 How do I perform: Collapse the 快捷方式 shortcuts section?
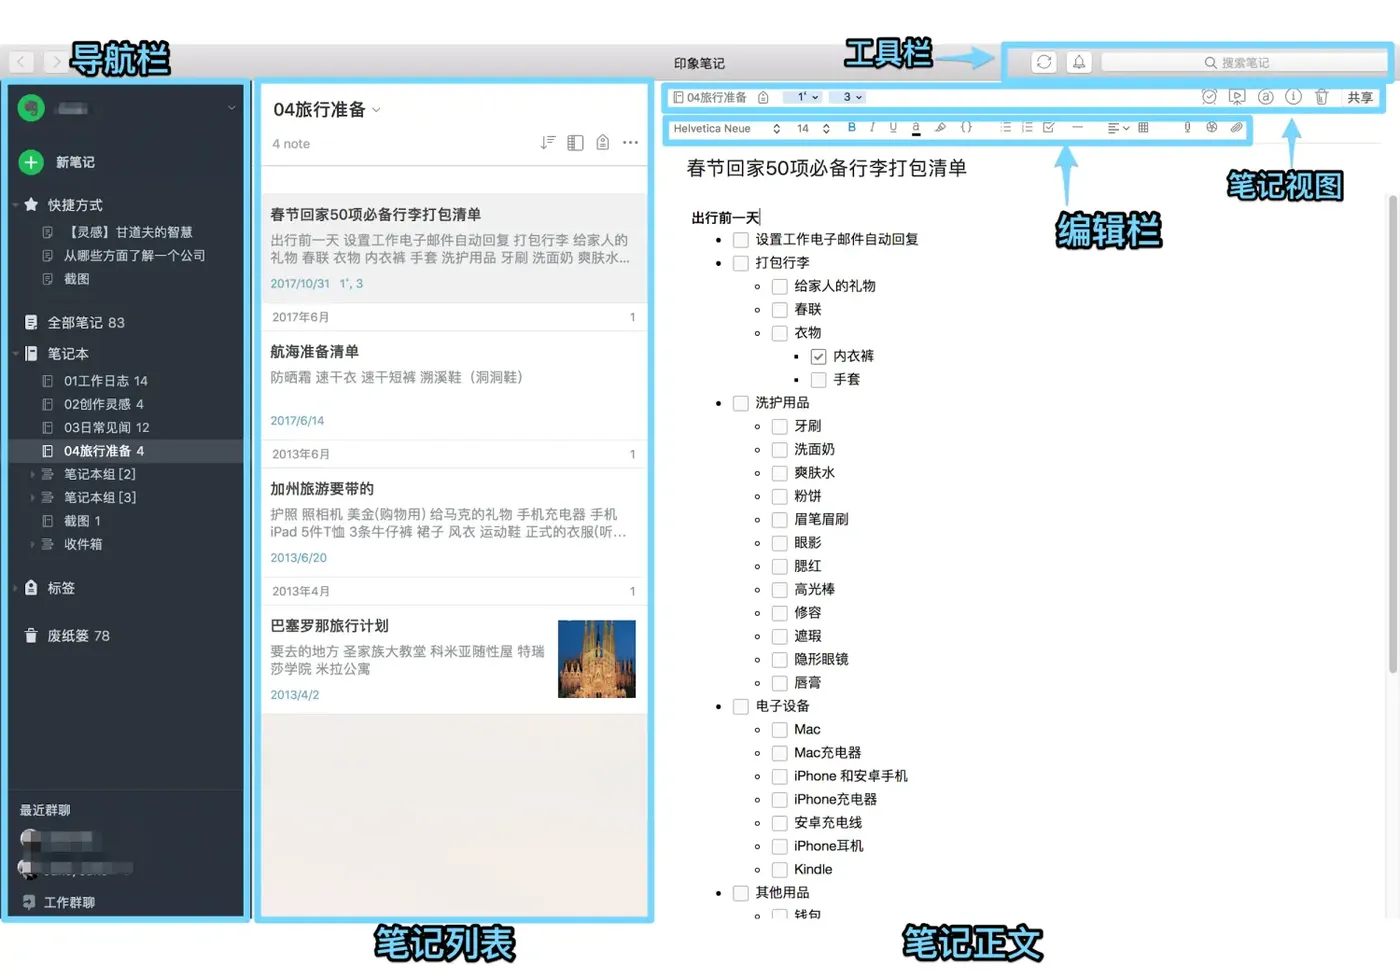coord(16,205)
